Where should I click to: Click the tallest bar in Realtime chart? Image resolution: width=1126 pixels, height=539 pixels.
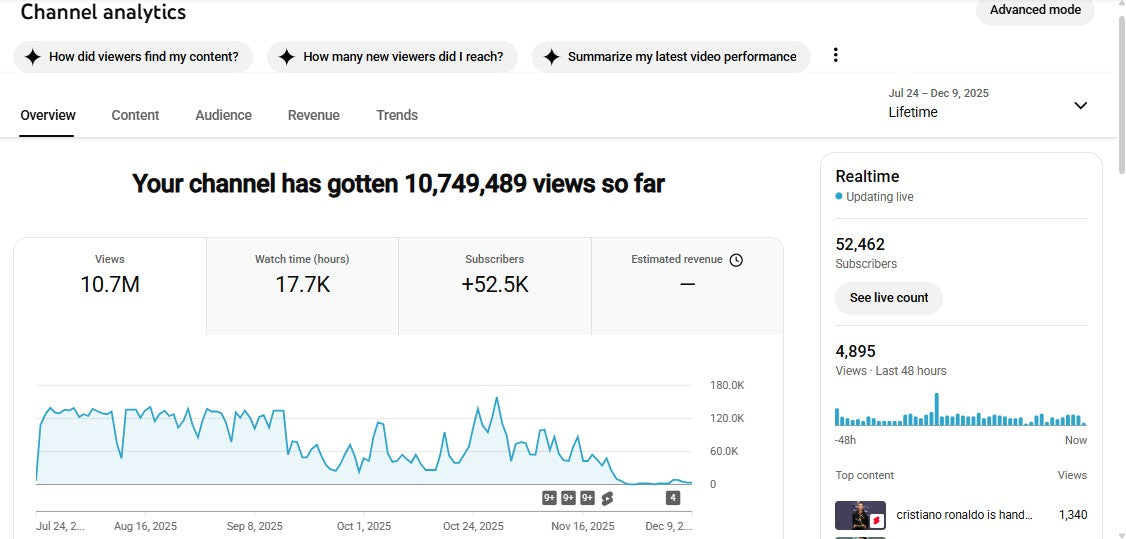point(937,410)
